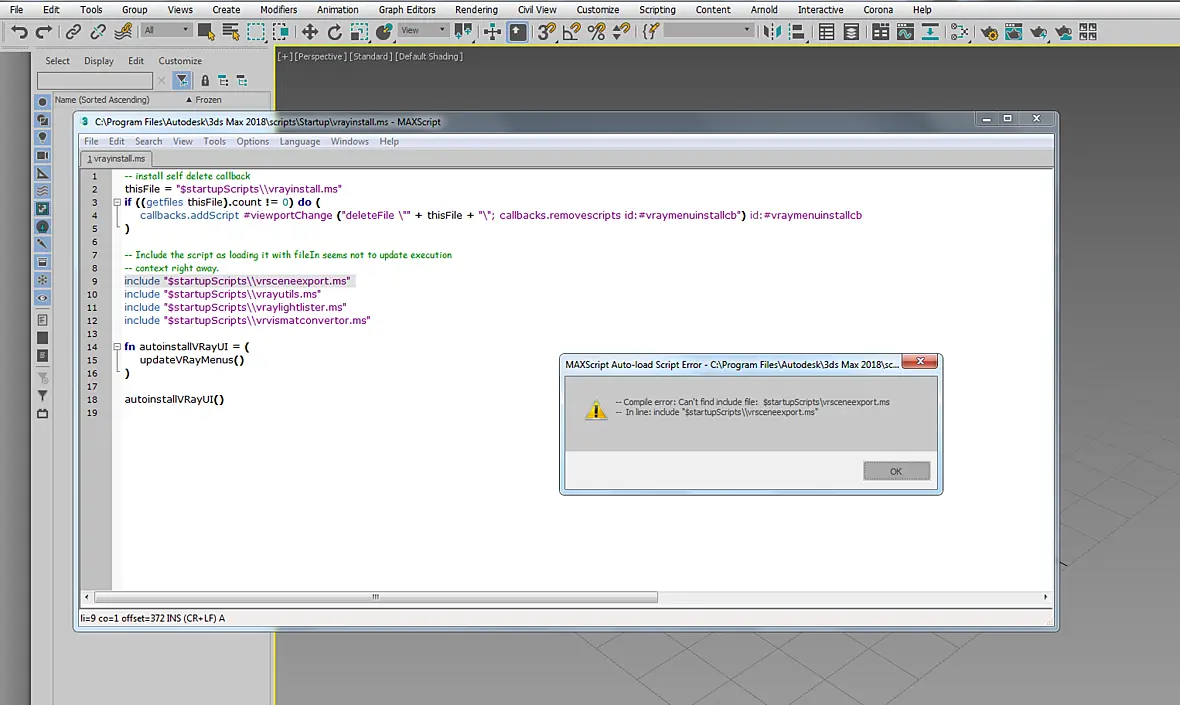Open the [Perspective] viewport label menu
The width and height of the screenshot is (1180, 705).
(x=321, y=56)
